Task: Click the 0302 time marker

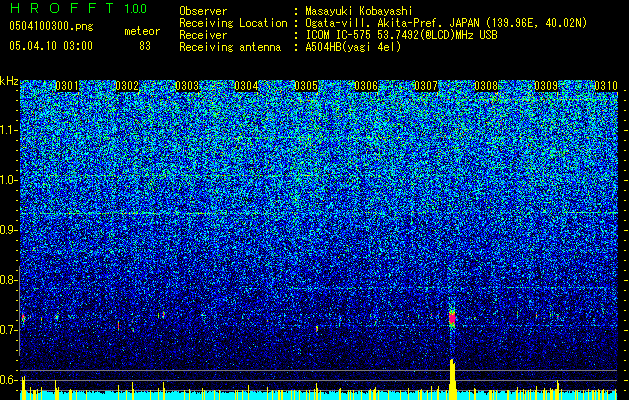Action: 127,86
